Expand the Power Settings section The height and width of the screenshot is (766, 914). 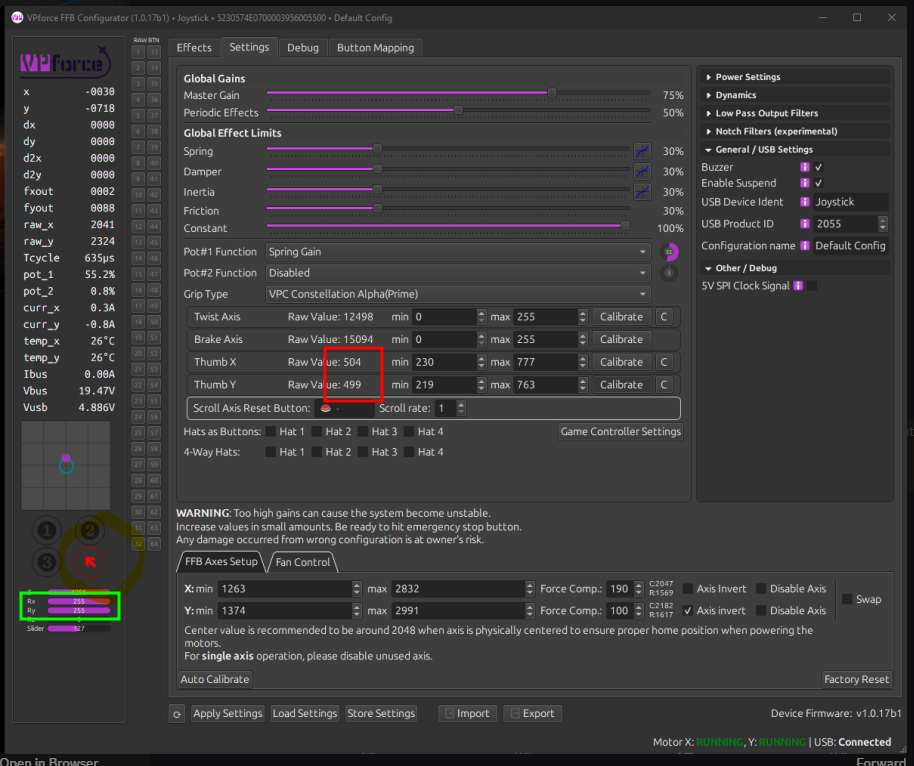[794, 77]
